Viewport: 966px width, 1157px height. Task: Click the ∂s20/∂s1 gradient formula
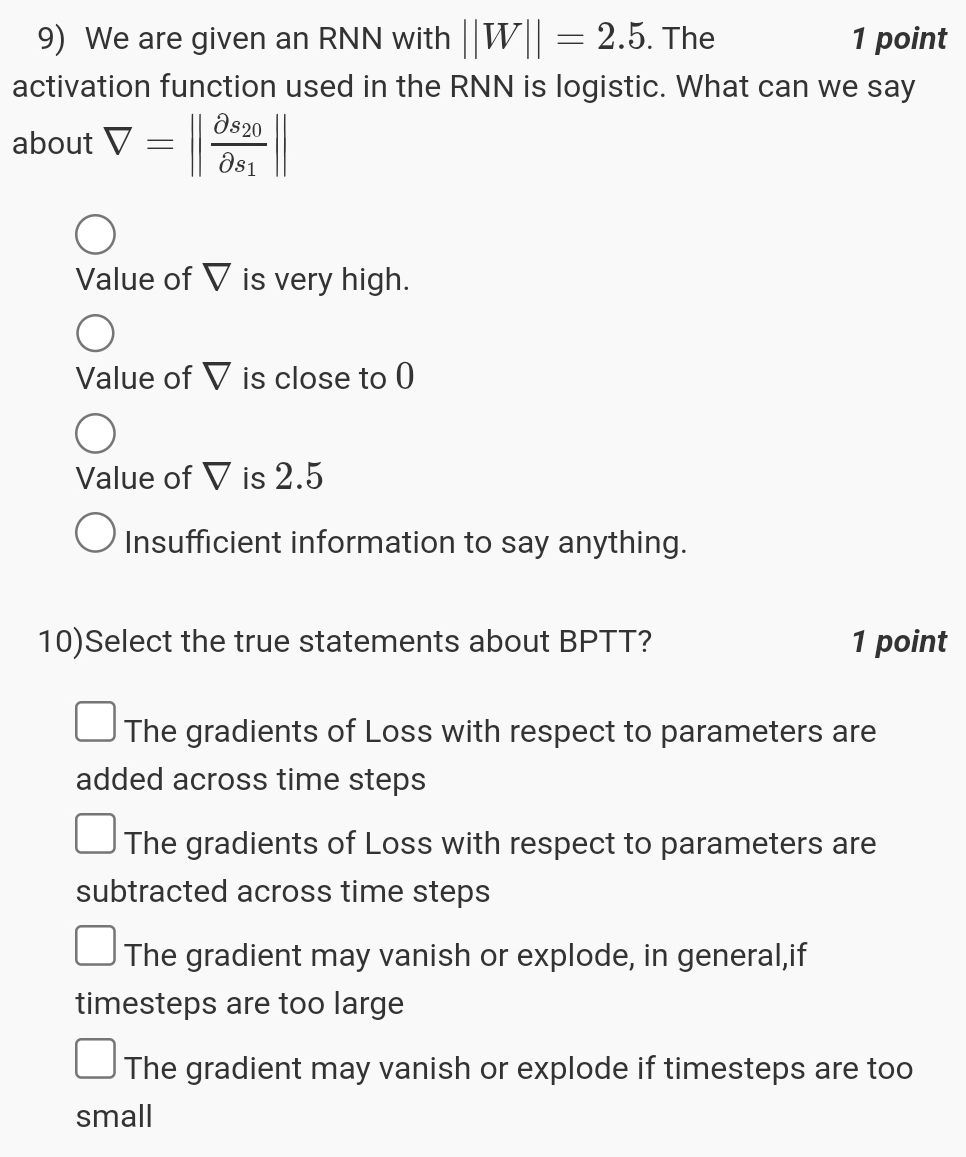pos(239,144)
